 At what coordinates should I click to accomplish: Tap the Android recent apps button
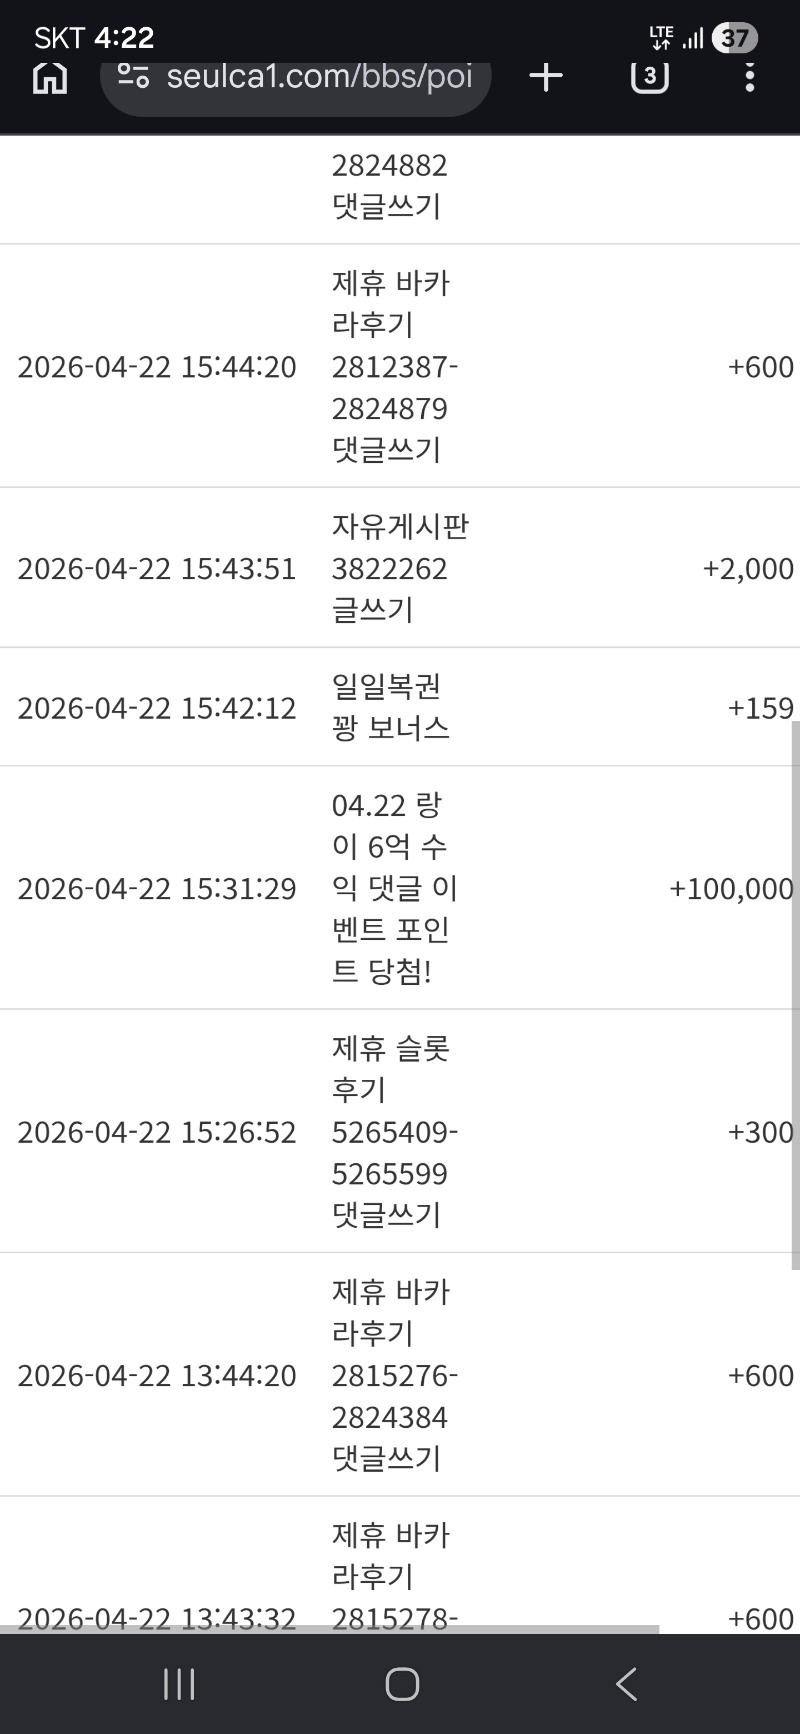click(x=179, y=1684)
